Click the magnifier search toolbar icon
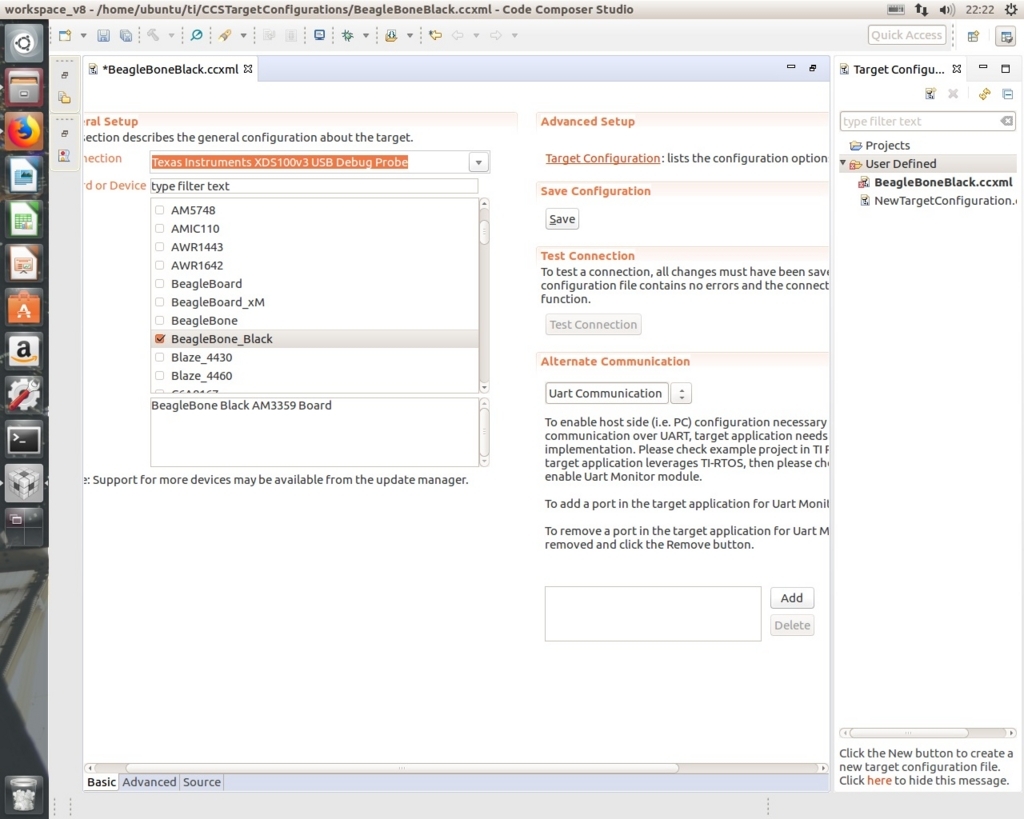 [x=196, y=35]
